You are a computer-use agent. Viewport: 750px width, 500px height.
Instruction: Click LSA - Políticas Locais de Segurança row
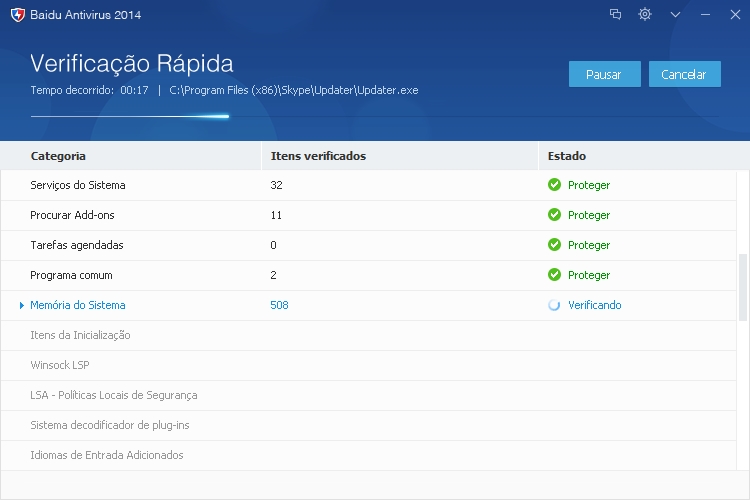tap(368, 395)
